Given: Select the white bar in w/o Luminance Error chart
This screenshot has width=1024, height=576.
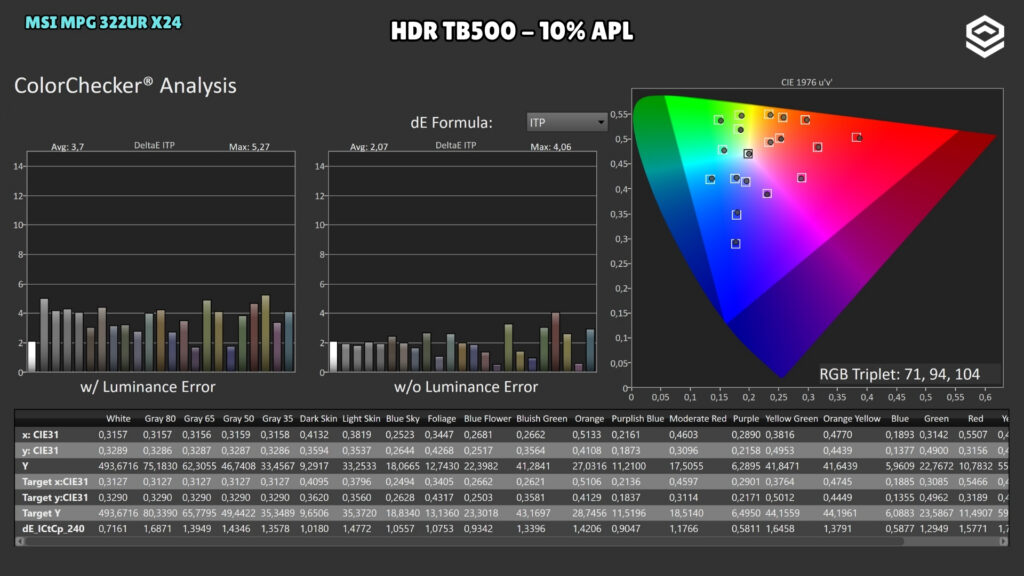Looking at the screenshot, I should [x=333, y=357].
